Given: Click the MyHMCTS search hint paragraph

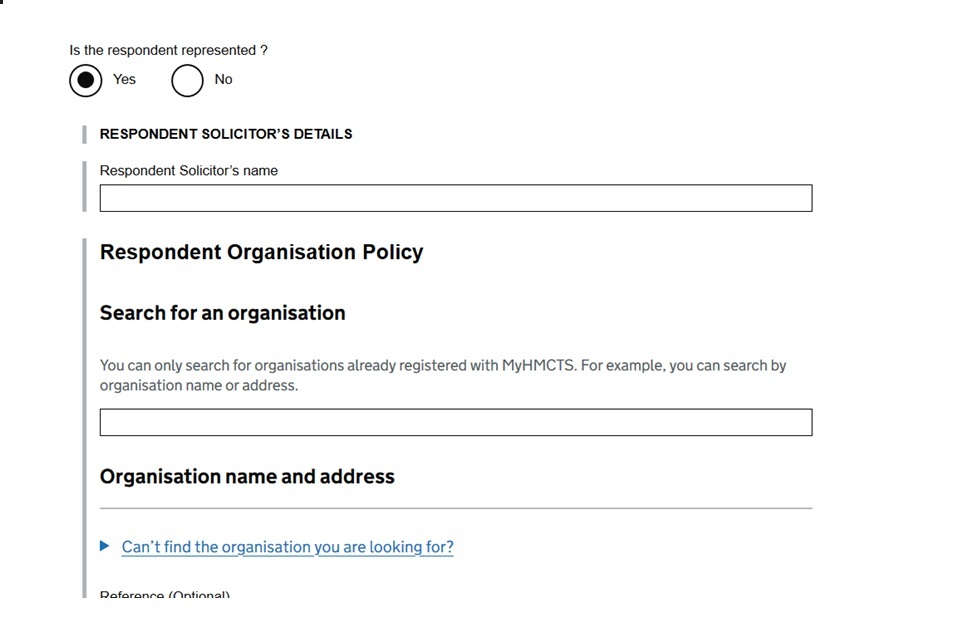Looking at the screenshot, I should click(x=442, y=375).
